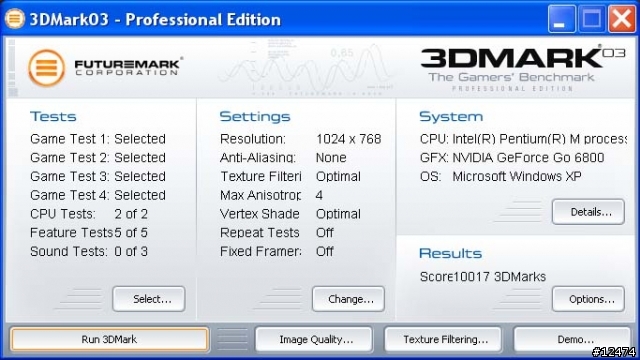Click the 'CPU Tests: 2 of 2' line
The image size is (640, 360).
[89, 214]
